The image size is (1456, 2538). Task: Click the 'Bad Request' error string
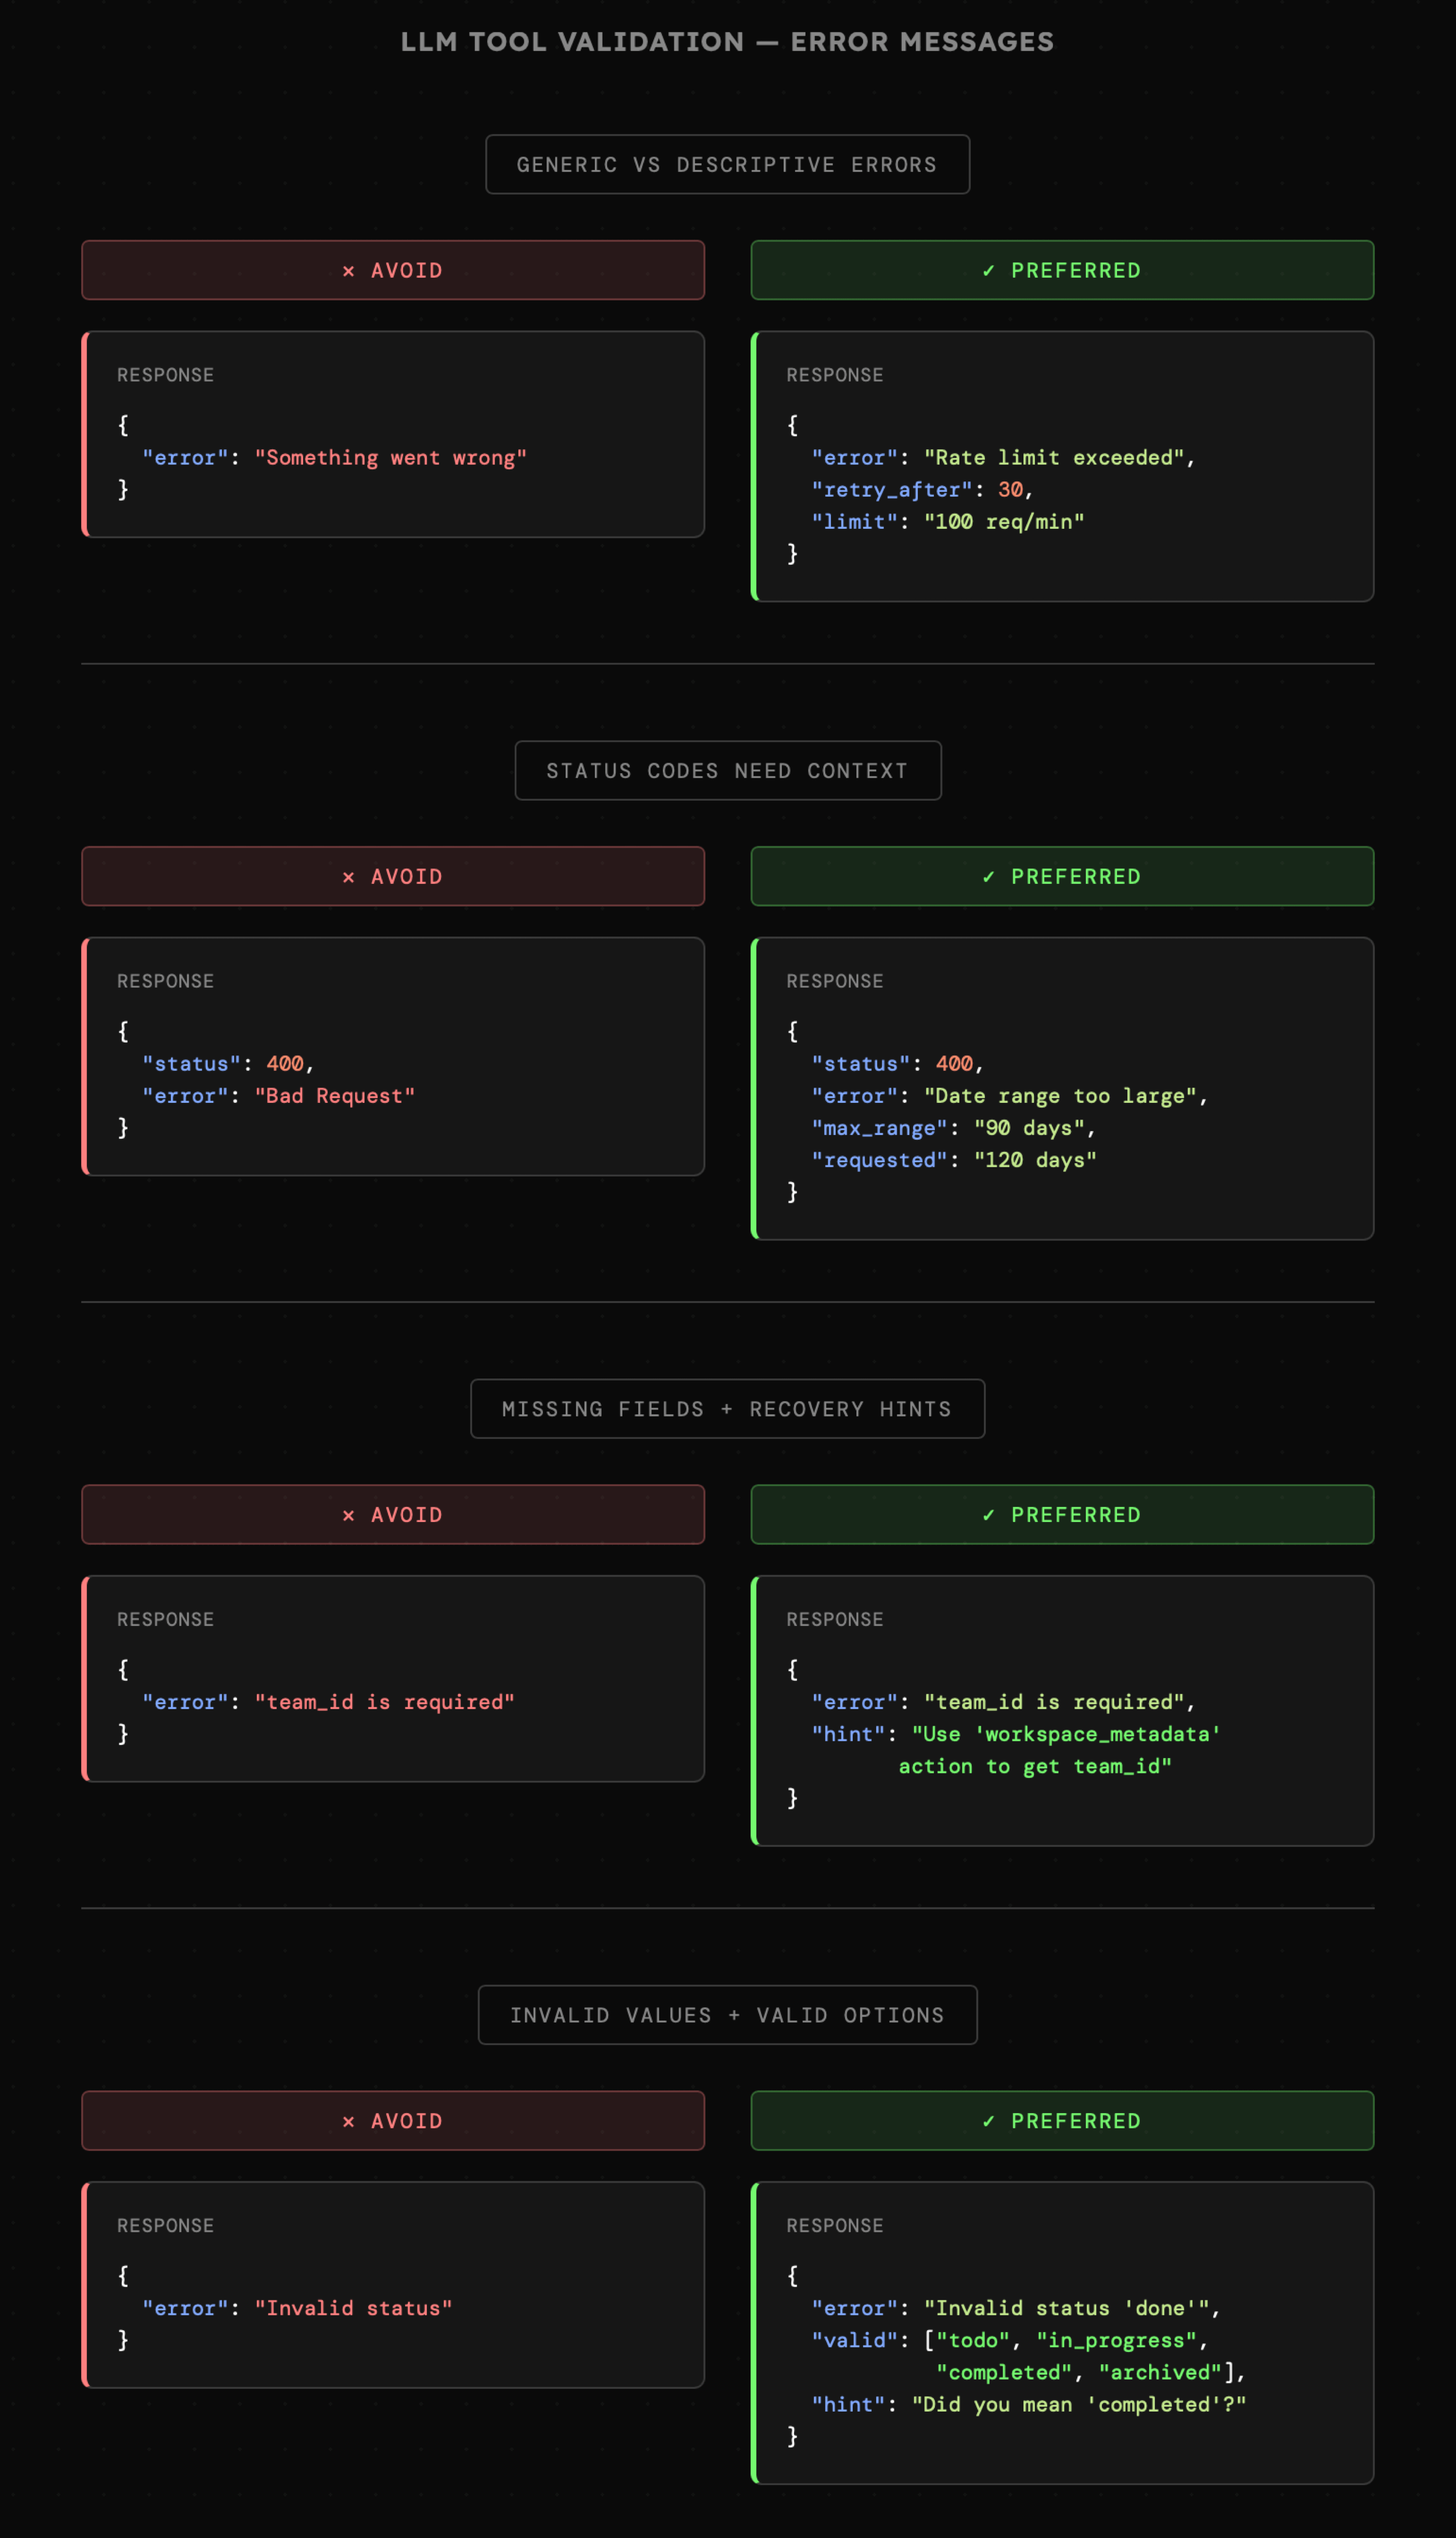pos(334,1096)
